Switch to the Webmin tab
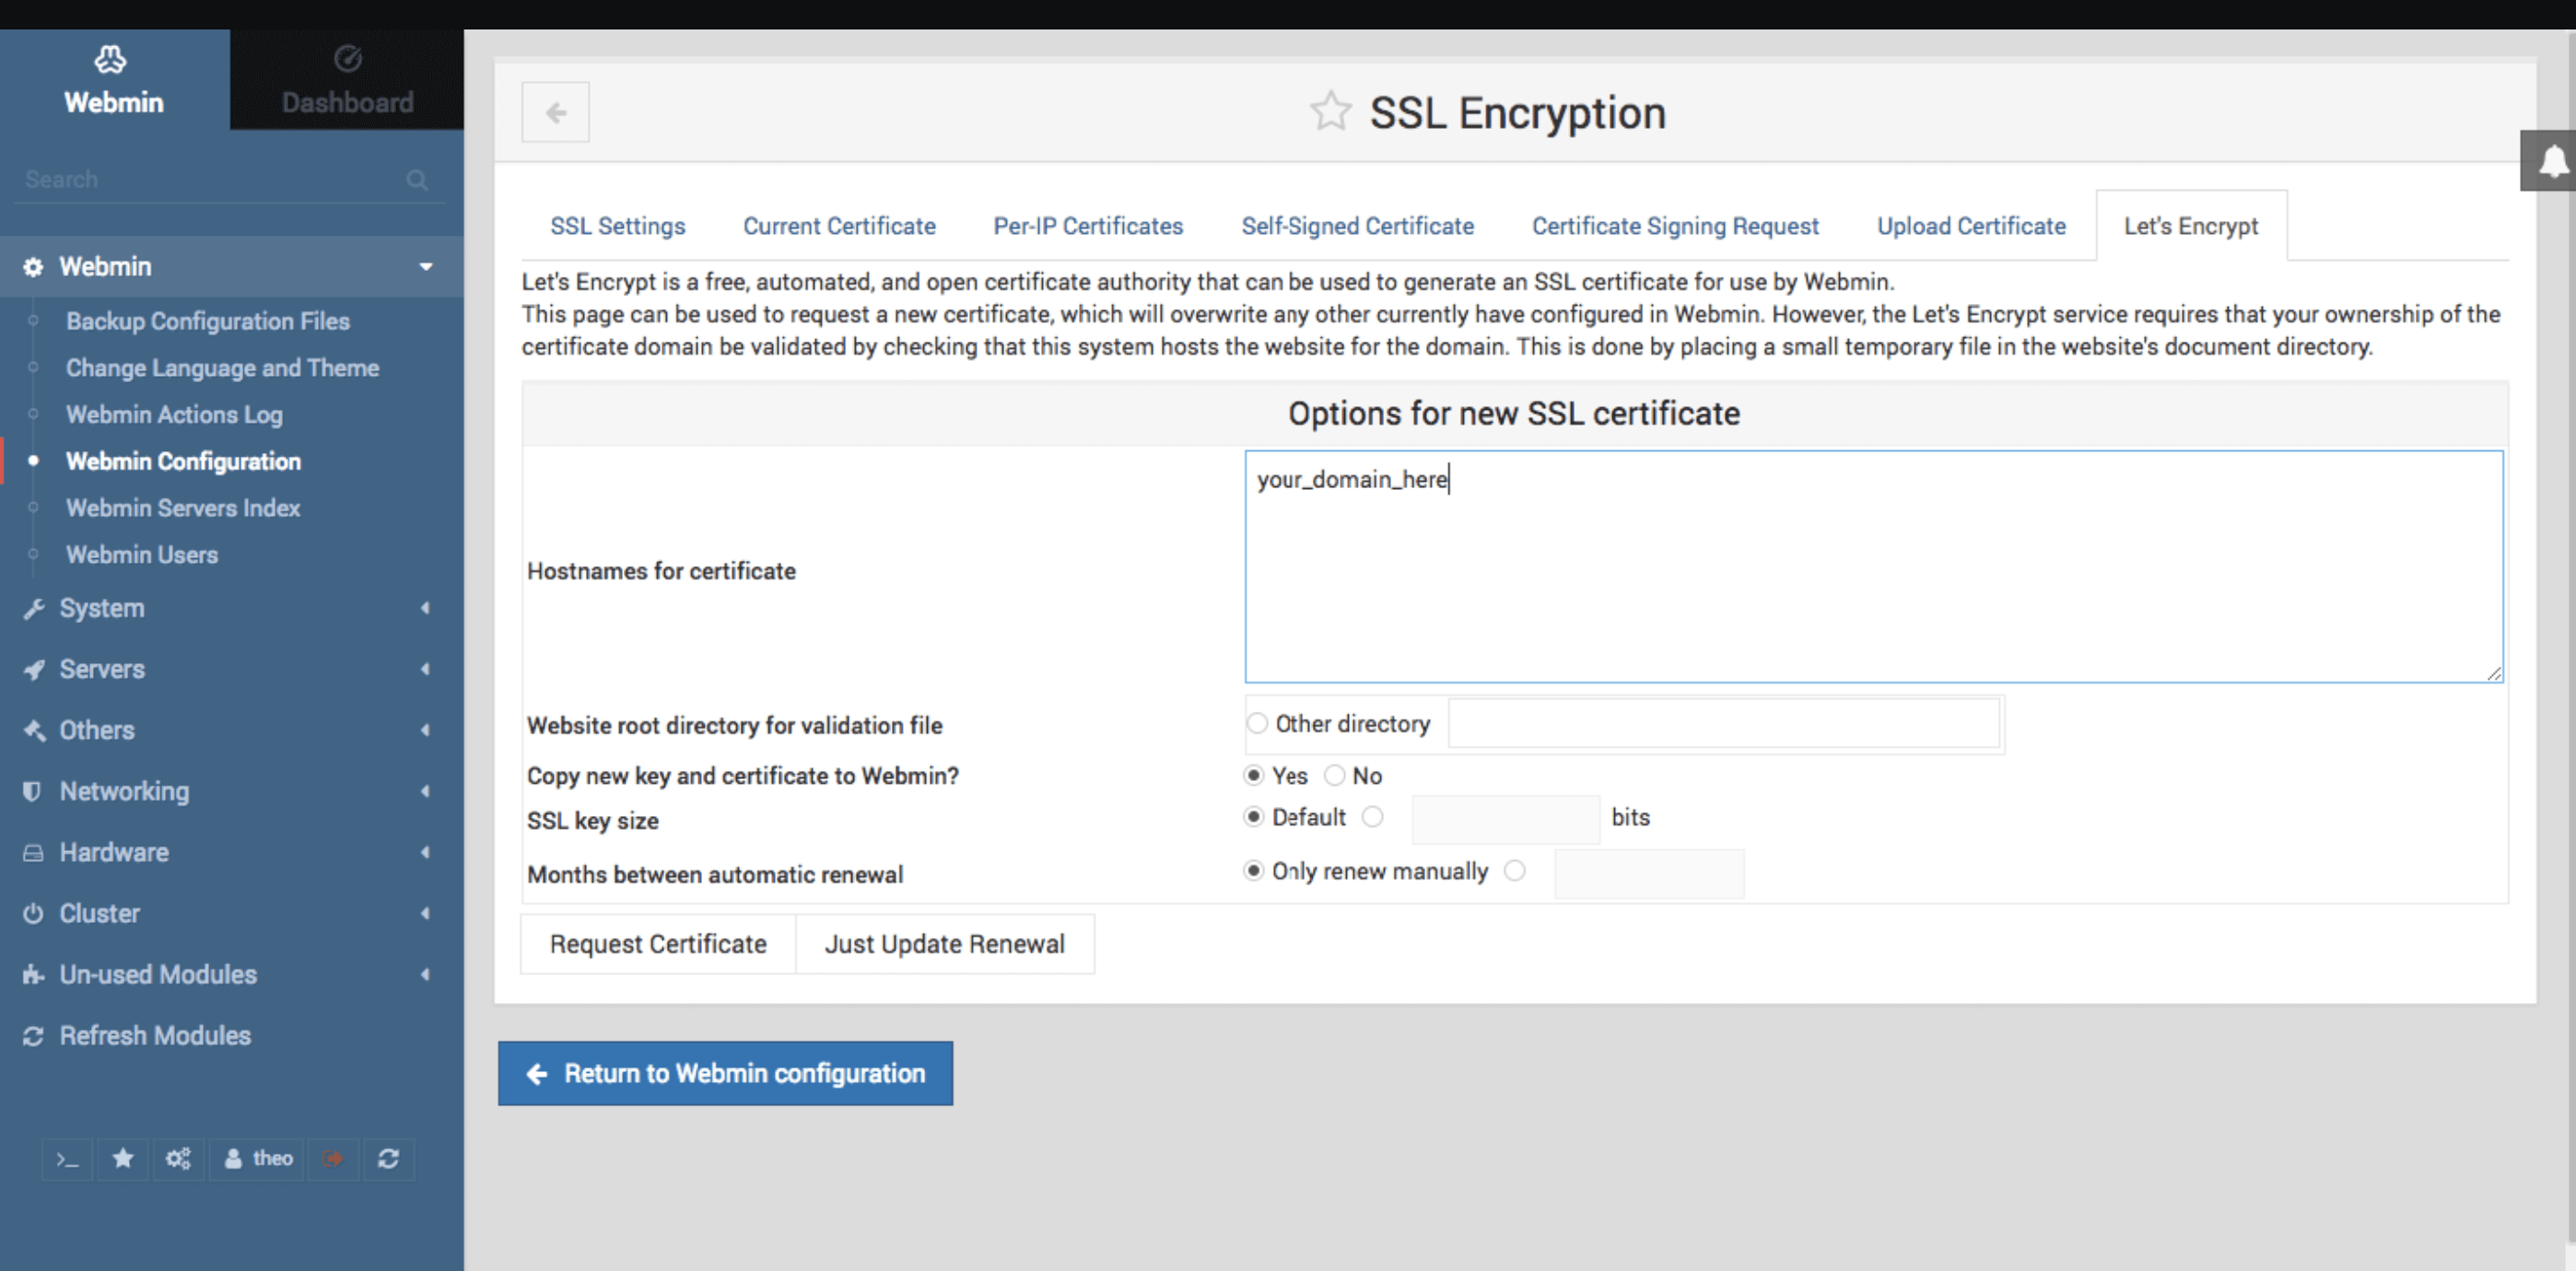 [114, 80]
